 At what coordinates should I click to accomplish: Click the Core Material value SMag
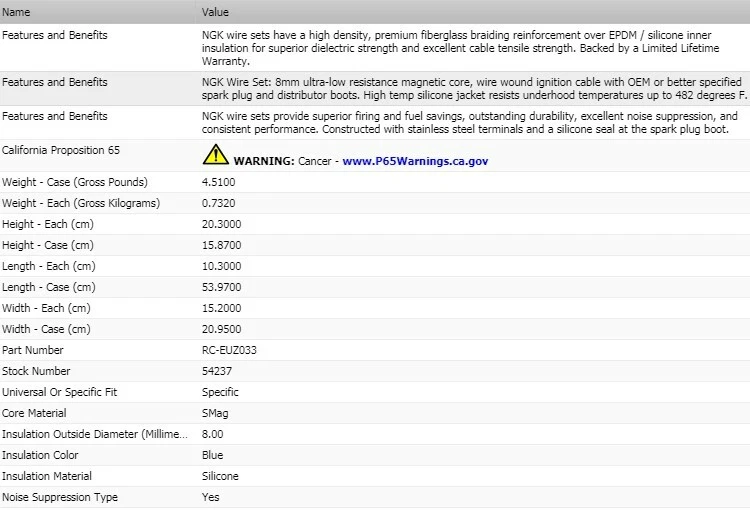[x=215, y=413]
